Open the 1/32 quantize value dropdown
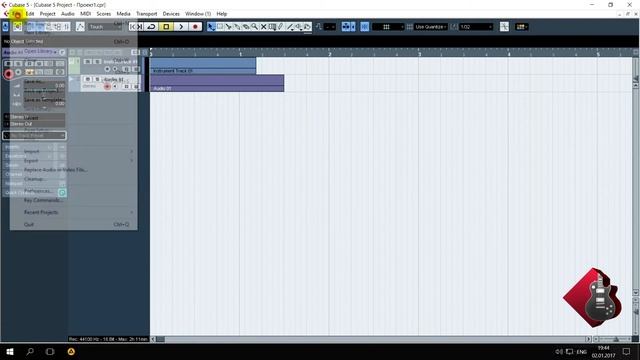This screenshot has height=360, width=640. click(x=476, y=27)
